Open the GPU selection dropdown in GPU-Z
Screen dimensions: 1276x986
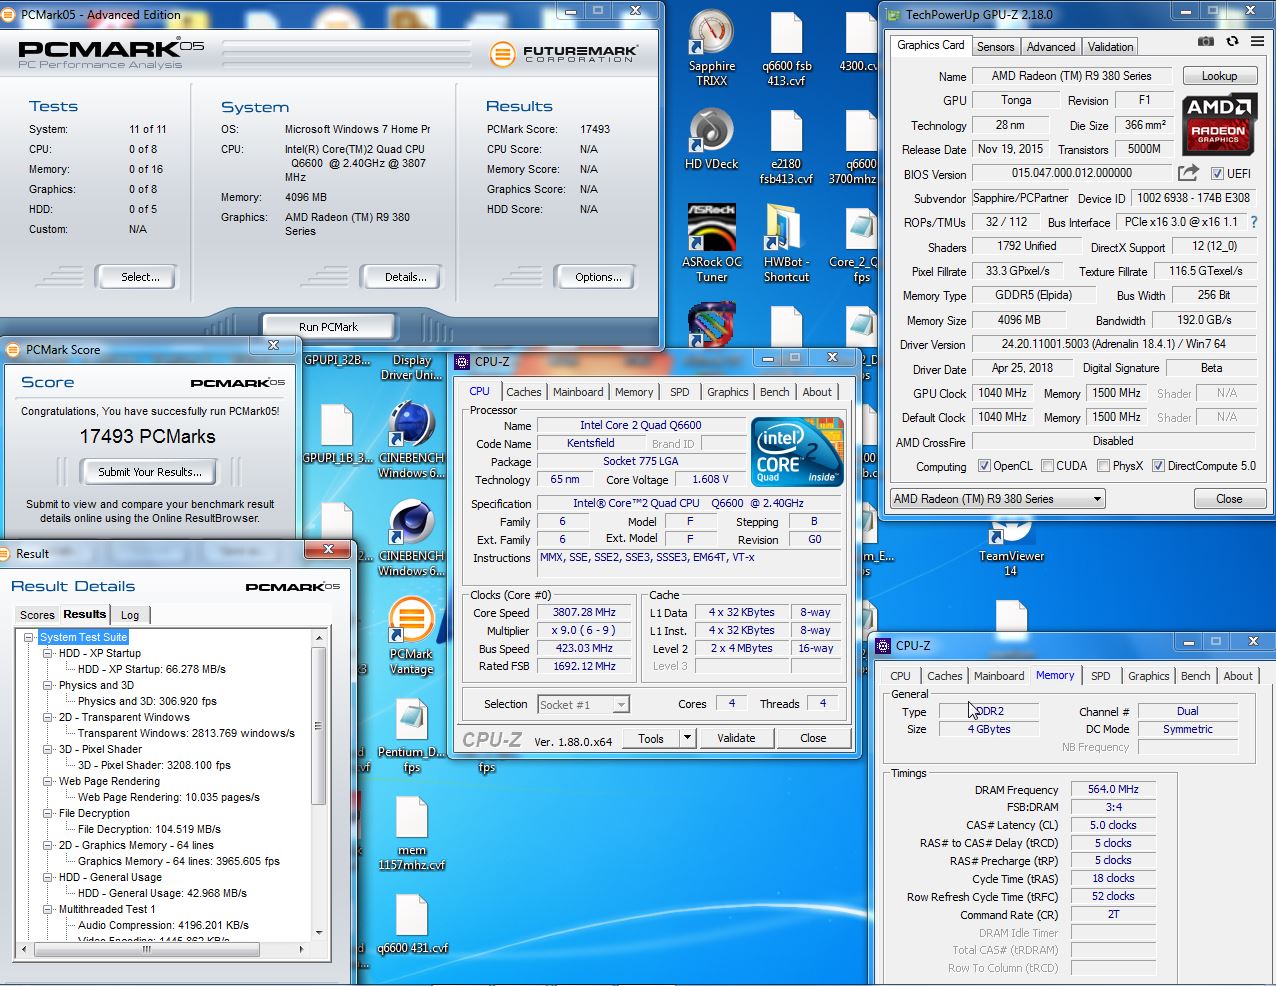click(997, 499)
